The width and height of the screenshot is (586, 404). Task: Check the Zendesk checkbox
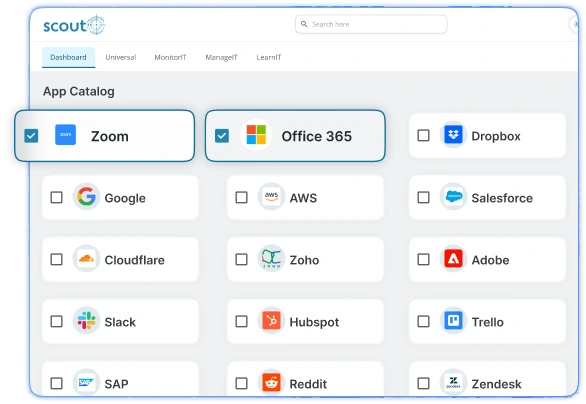[x=423, y=383]
